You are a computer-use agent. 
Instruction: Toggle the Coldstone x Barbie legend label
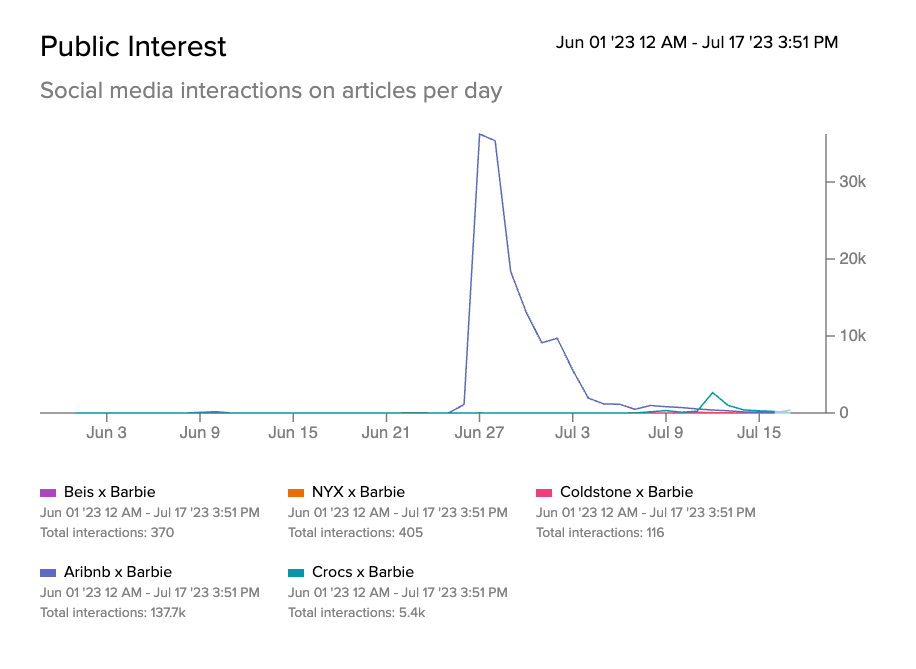626,492
